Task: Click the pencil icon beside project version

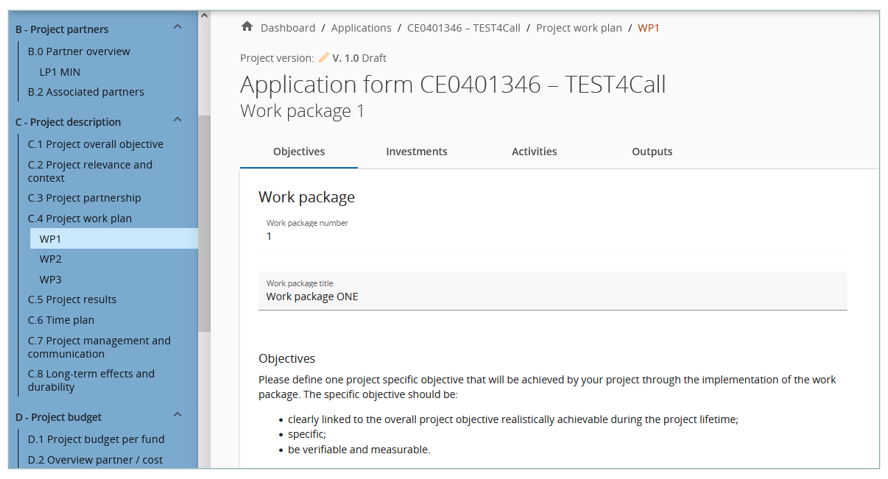Action: click(323, 58)
